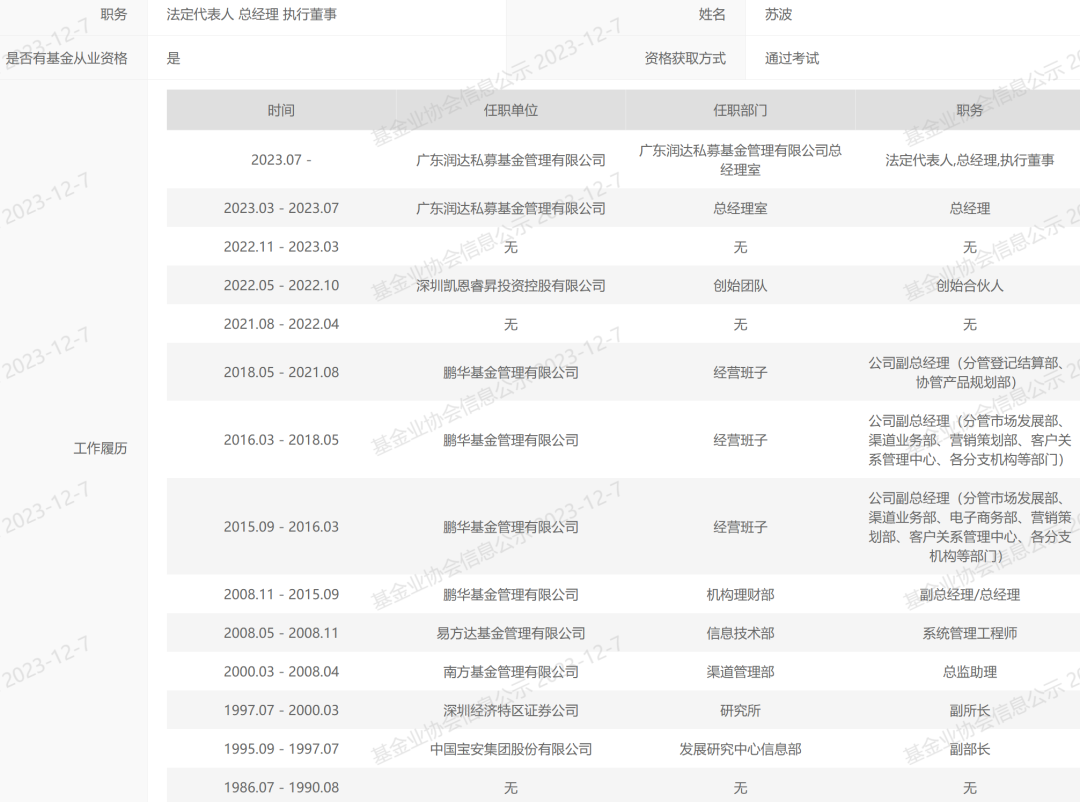Select the text 法定代表人 总经理 执行董事 in the header
Image resolution: width=1080 pixels, height=802 pixels.
point(251,14)
